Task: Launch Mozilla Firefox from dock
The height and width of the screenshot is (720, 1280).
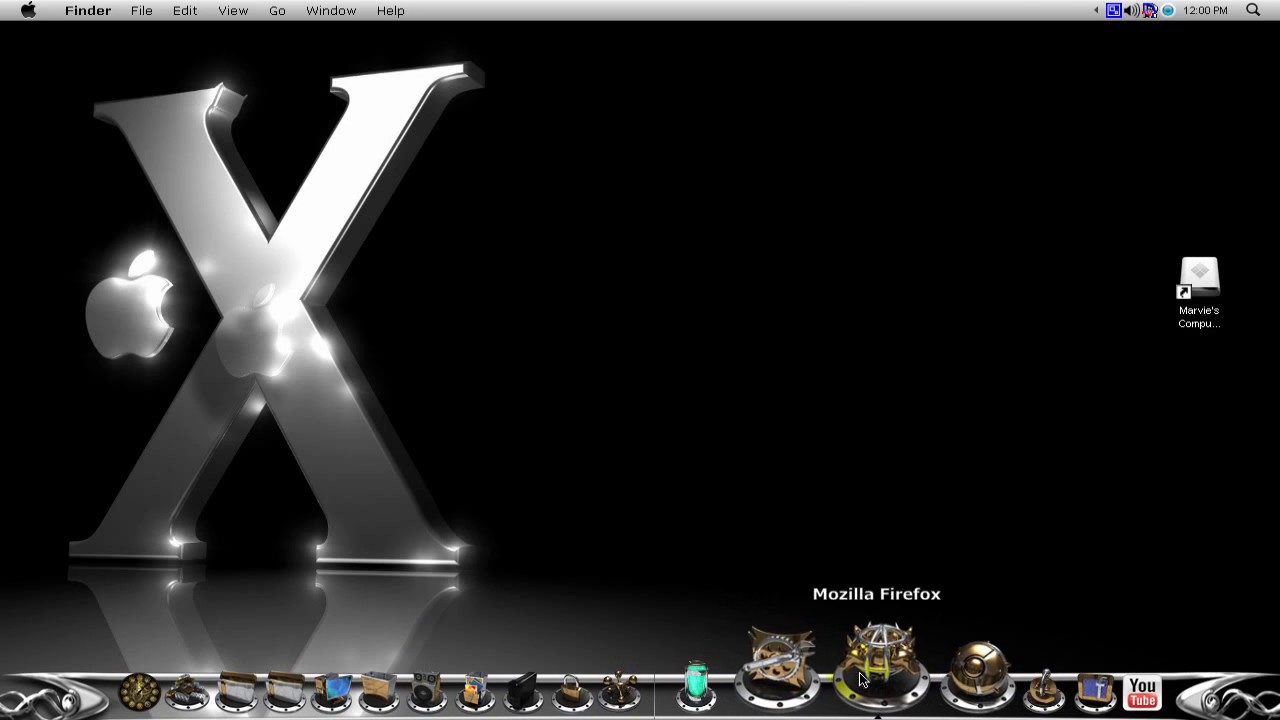Action: pos(881,666)
